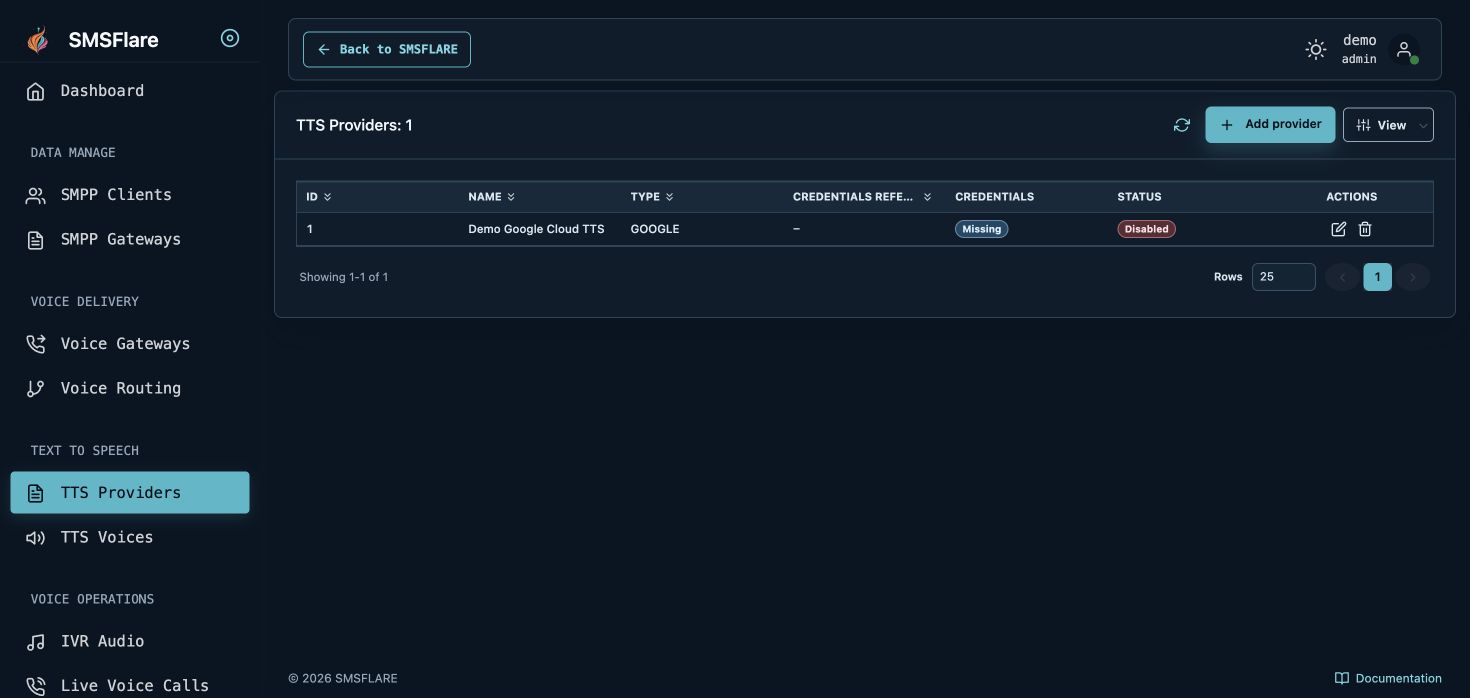Screen dimensions: 1470x698
Task: Open IVR Audio in sidebar
Action: [130, 642]
